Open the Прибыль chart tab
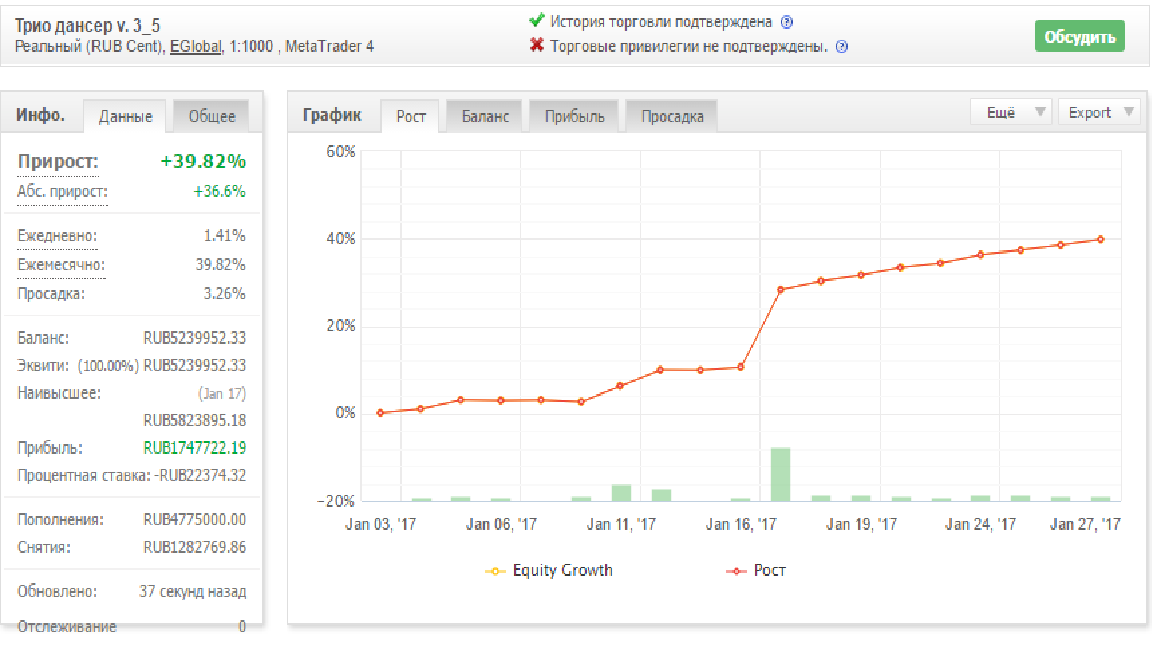The width and height of the screenshot is (1152, 648). pyautogui.click(x=574, y=116)
